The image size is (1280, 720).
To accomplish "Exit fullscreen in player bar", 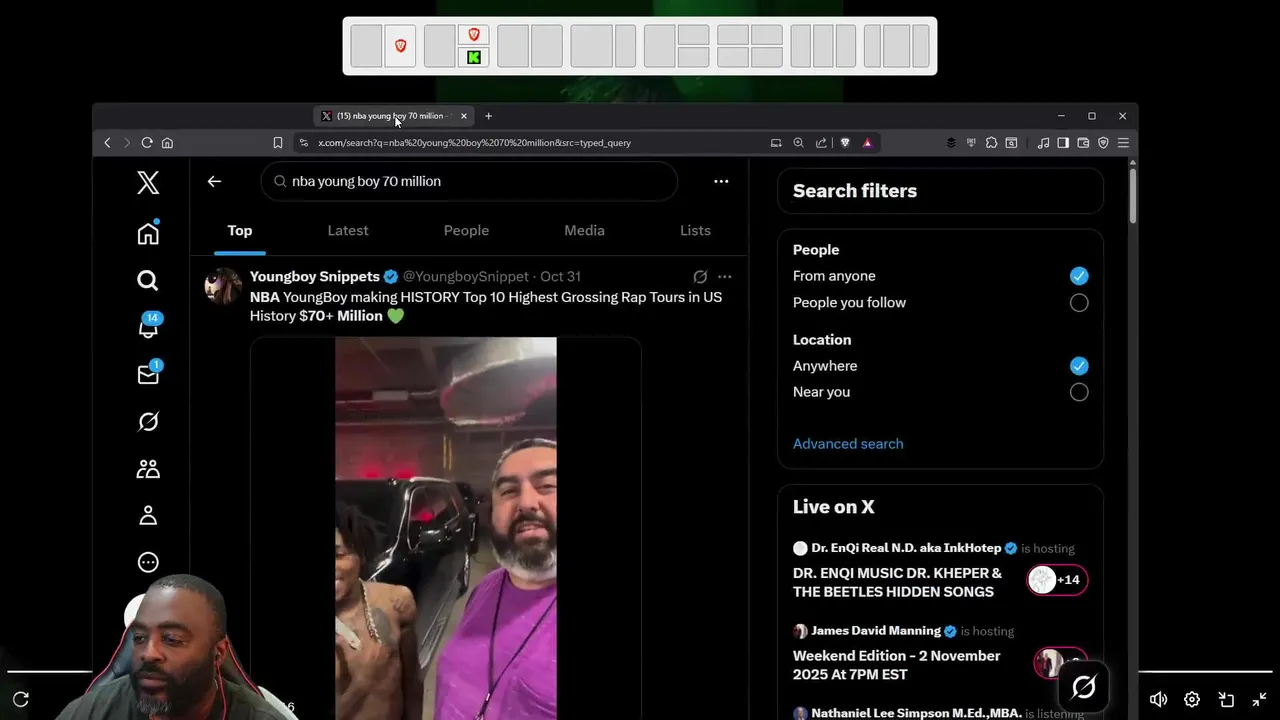I will (x=1259, y=700).
